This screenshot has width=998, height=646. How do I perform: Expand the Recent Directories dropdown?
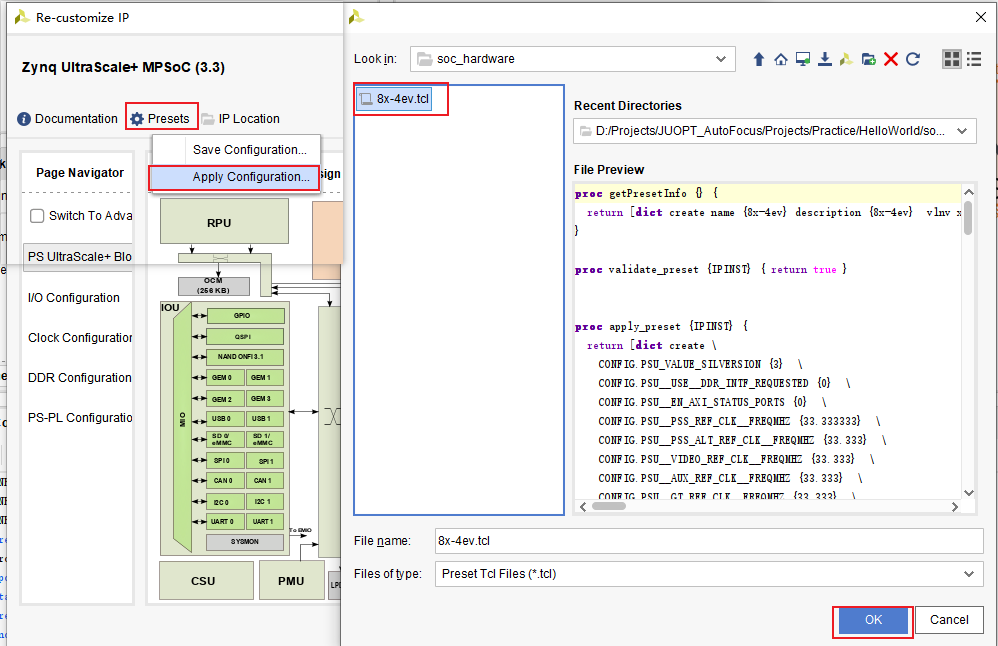pos(962,131)
